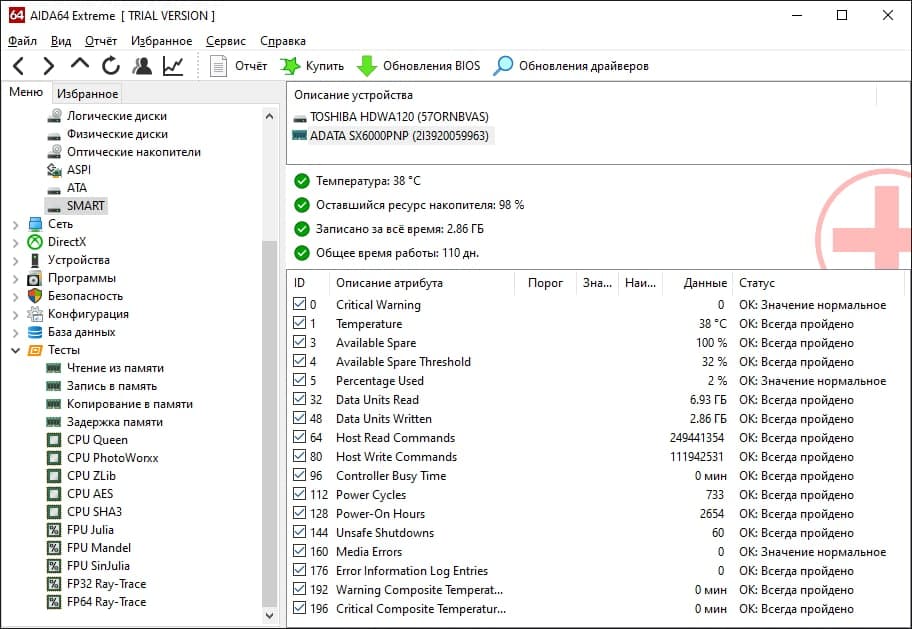Sort by the Описание атрибута column header

tap(423, 283)
